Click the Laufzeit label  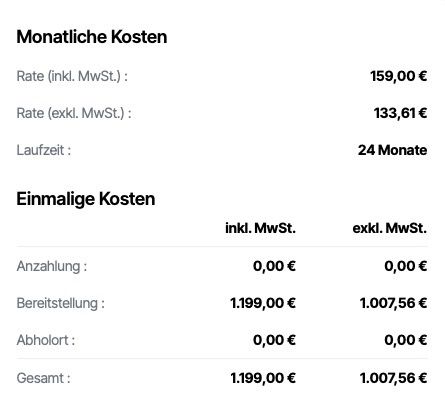point(44,150)
